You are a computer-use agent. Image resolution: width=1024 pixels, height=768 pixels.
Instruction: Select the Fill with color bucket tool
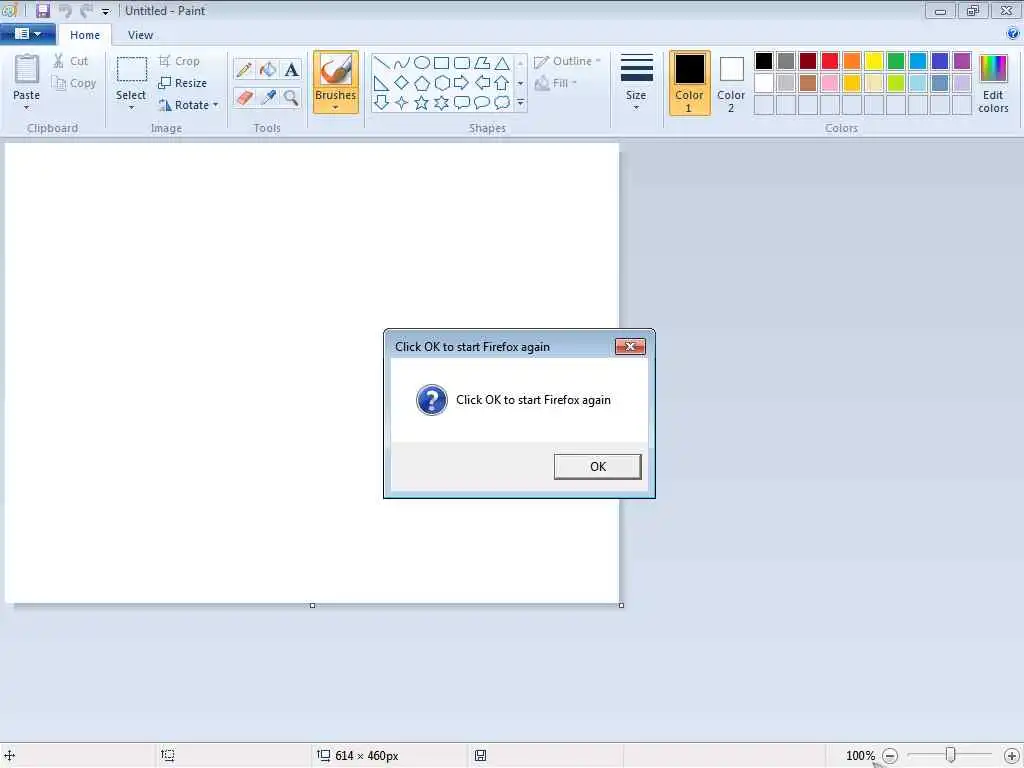[268, 69]
